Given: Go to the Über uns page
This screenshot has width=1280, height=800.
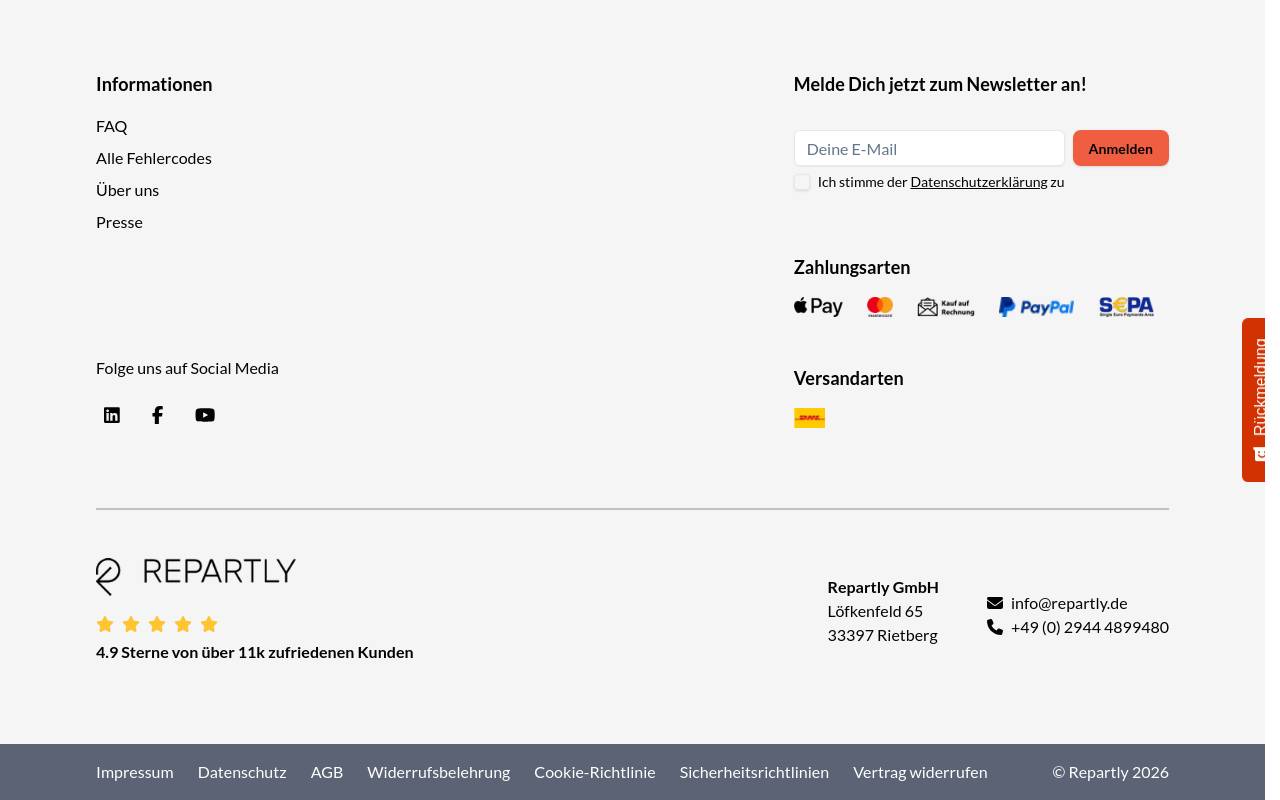Looking at the screenshot, I should click(127, 190).
